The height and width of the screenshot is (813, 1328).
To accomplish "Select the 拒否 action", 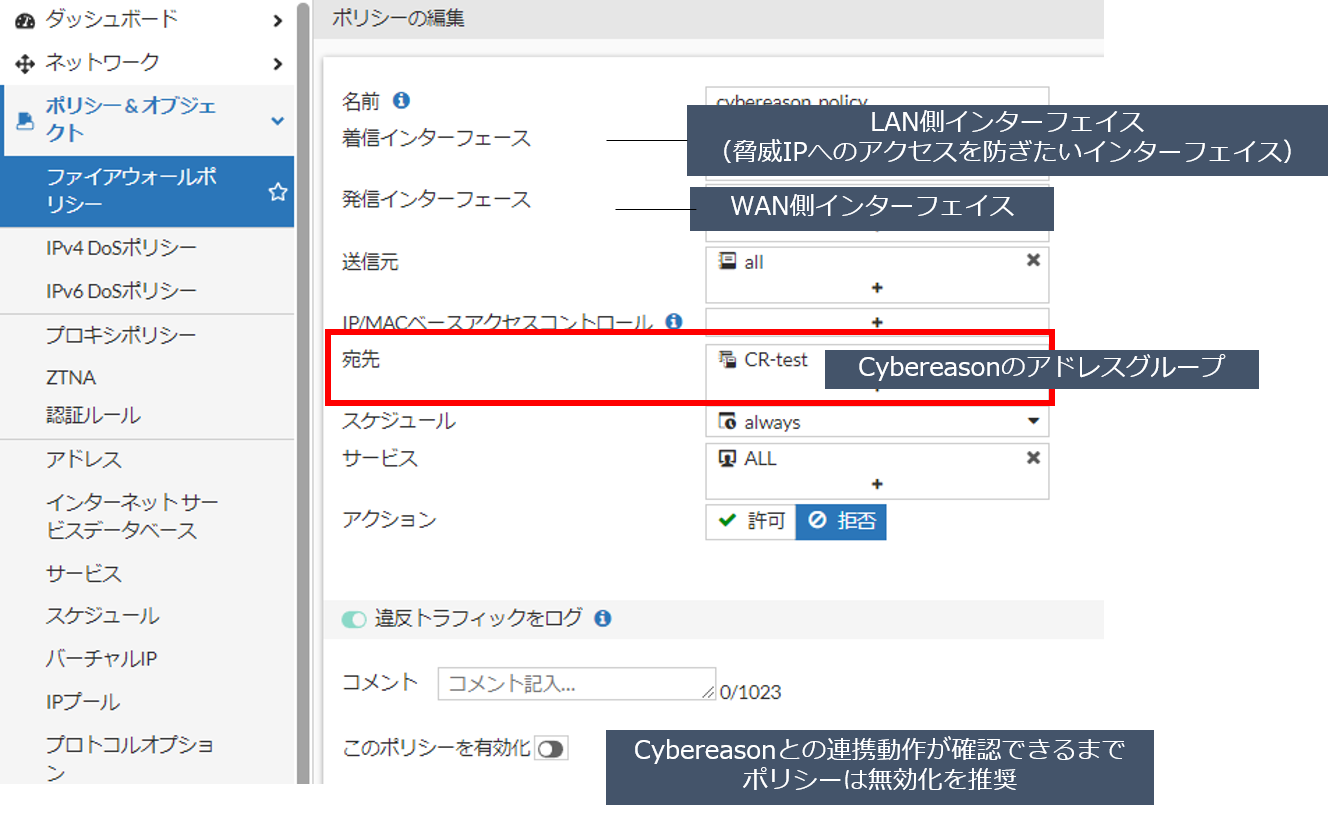I will (x=841, y=521).
